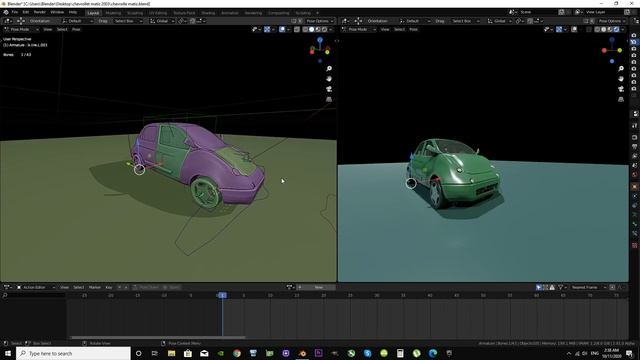
Task: Toggle X-ray in left viewport header
Action: point(297,29)
